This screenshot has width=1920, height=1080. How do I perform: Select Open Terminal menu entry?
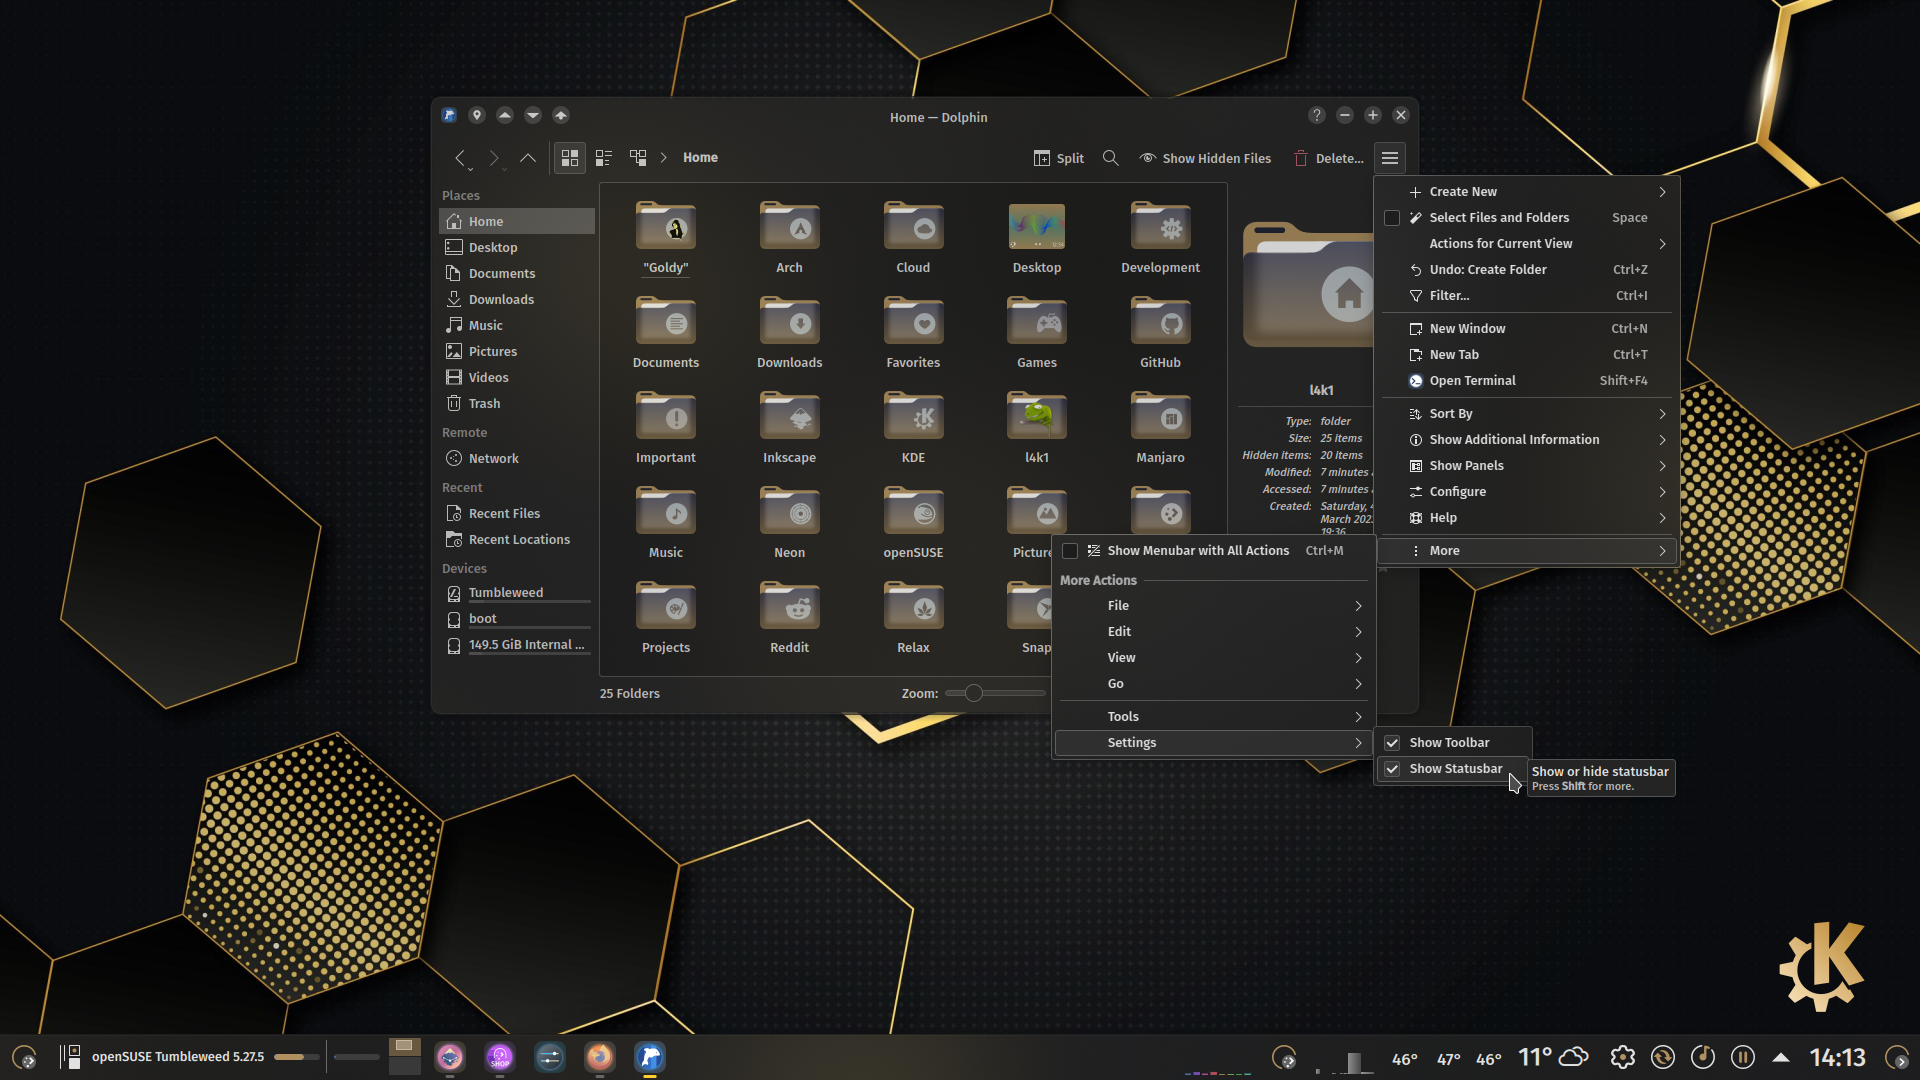(1528, 380)
